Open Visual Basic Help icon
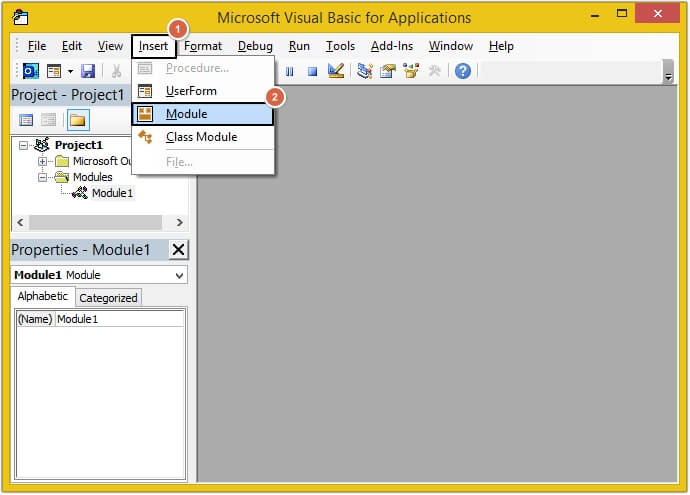The image size is (690, 495). pos(462,71)
